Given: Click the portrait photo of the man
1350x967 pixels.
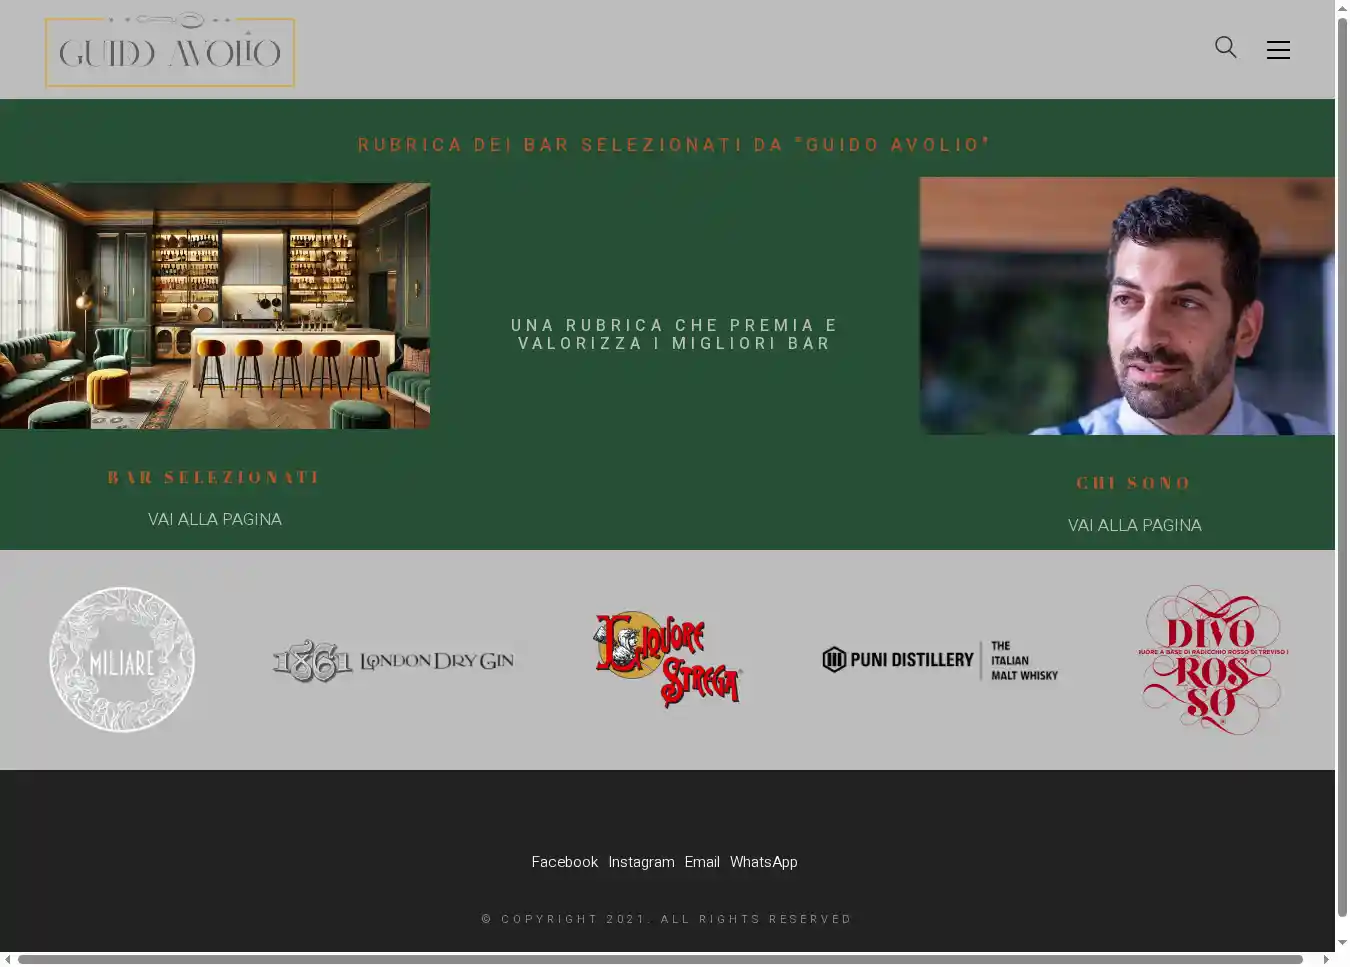Looking at the screenshot, I should click(x=1127, y=306).
